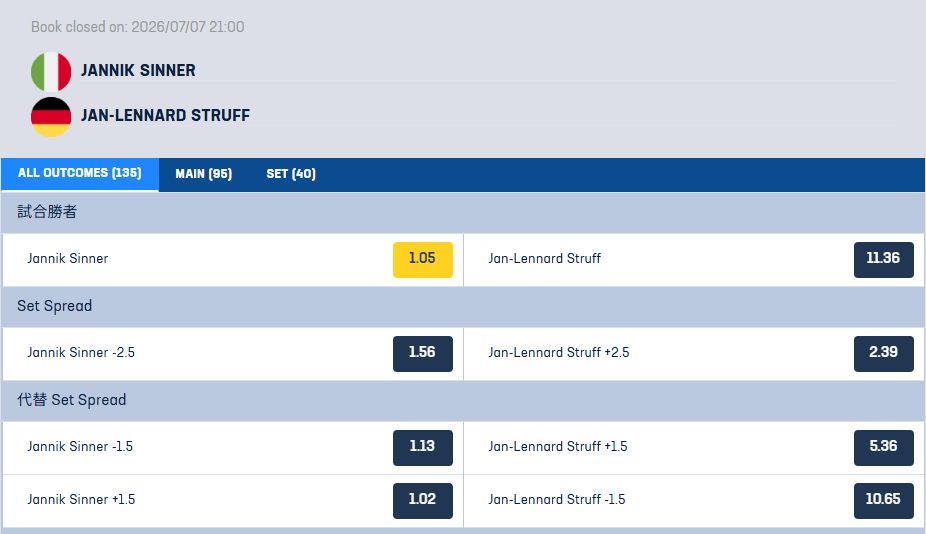926x534 pixels.
Task: Collapse the 代替 Set Spread market header
Action: pyautogui.click(x=463, y=400)
